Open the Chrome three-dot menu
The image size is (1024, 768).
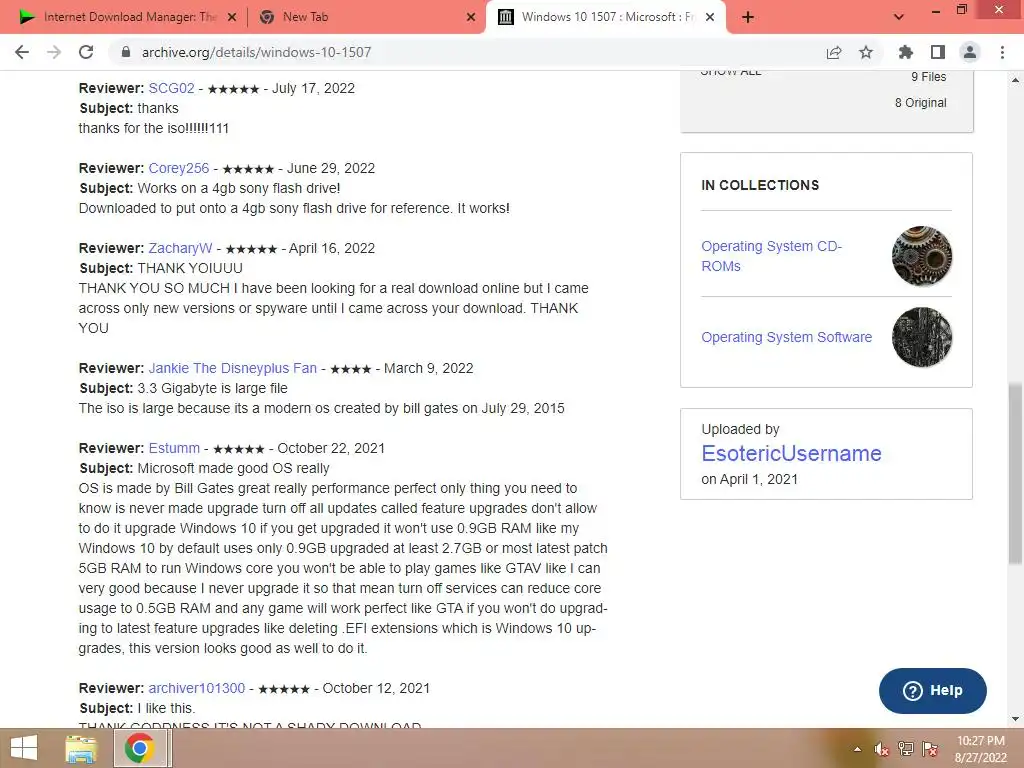click(x=1002, y=52)
